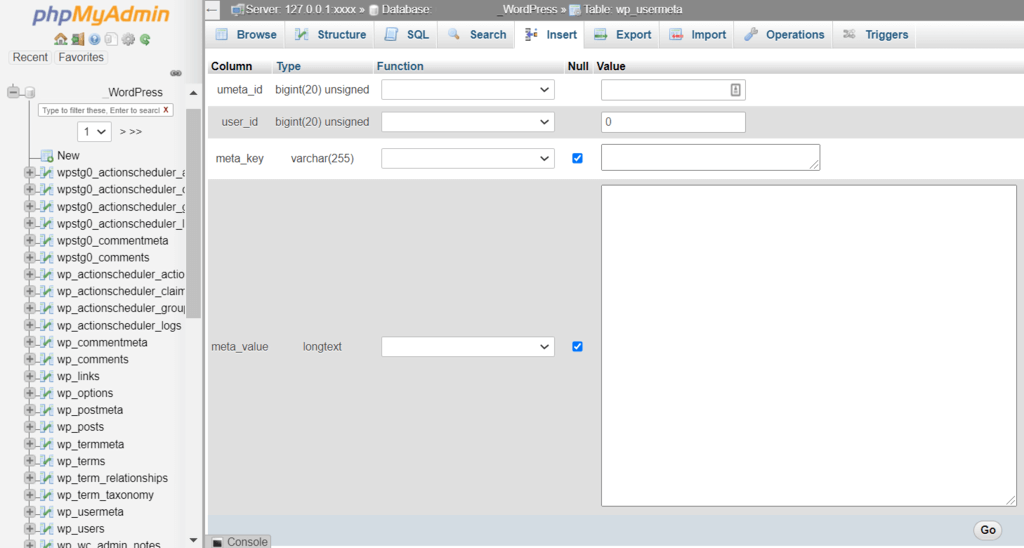Screen dimensions: 1024x548
Task: Open the phpMyAdmin documentation help icon
Action: point(95,39)
